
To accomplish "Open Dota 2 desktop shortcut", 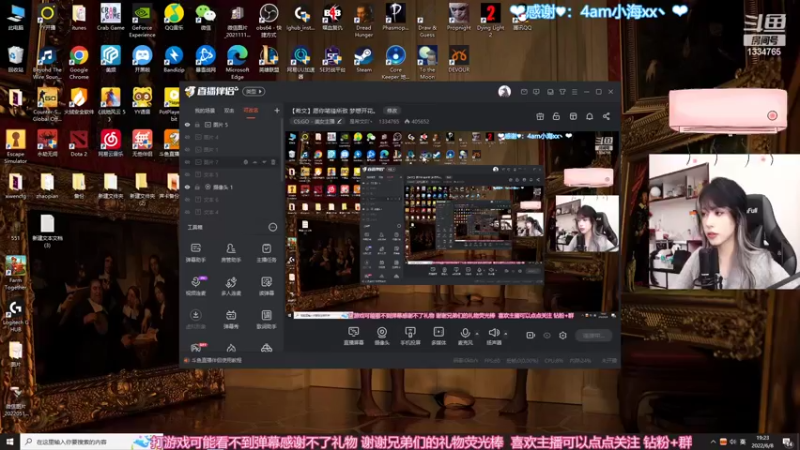I will pyautogui.click(x=79, y=143).
